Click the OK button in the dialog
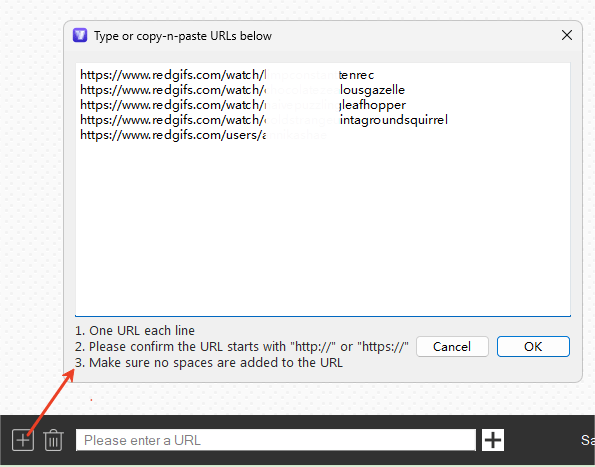The width and height of the screenshot is (595, 467). click(x=533, y=346)
